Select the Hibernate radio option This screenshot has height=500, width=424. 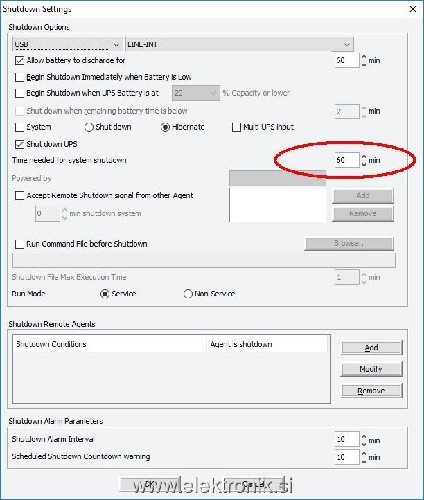[x=165, y=127]
